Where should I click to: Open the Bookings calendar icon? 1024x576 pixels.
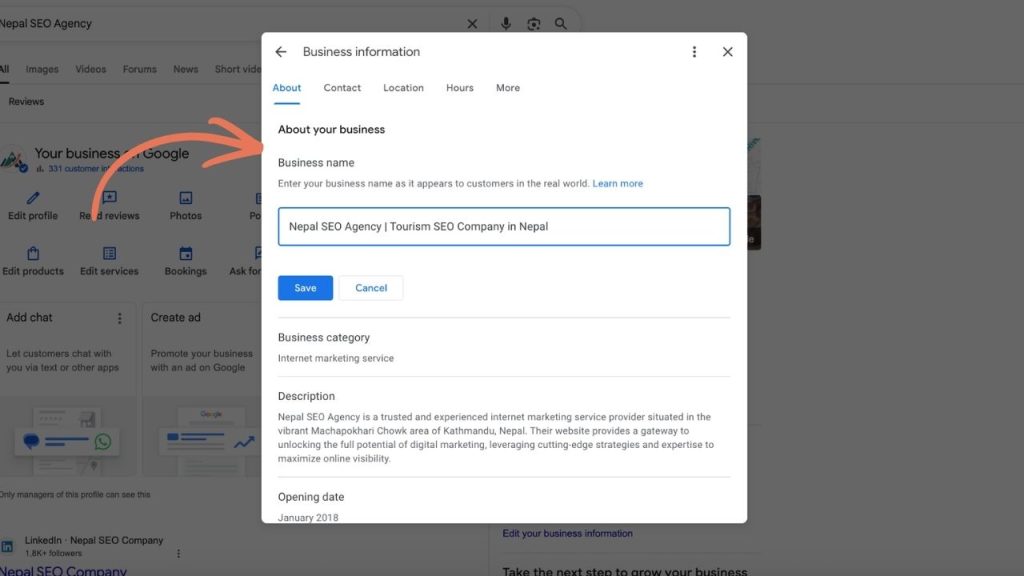point(185,255)
